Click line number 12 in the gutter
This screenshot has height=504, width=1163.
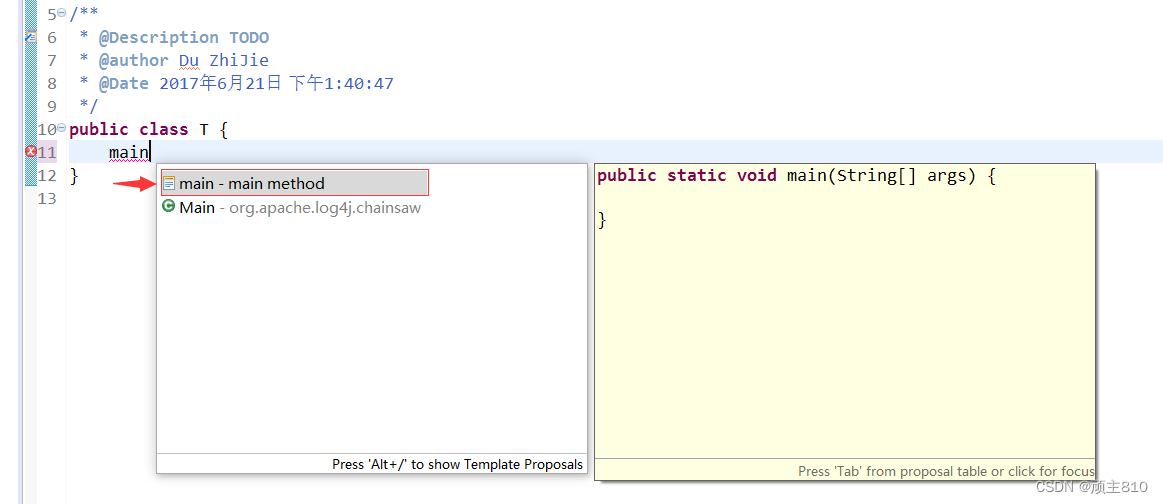[47, 176]
